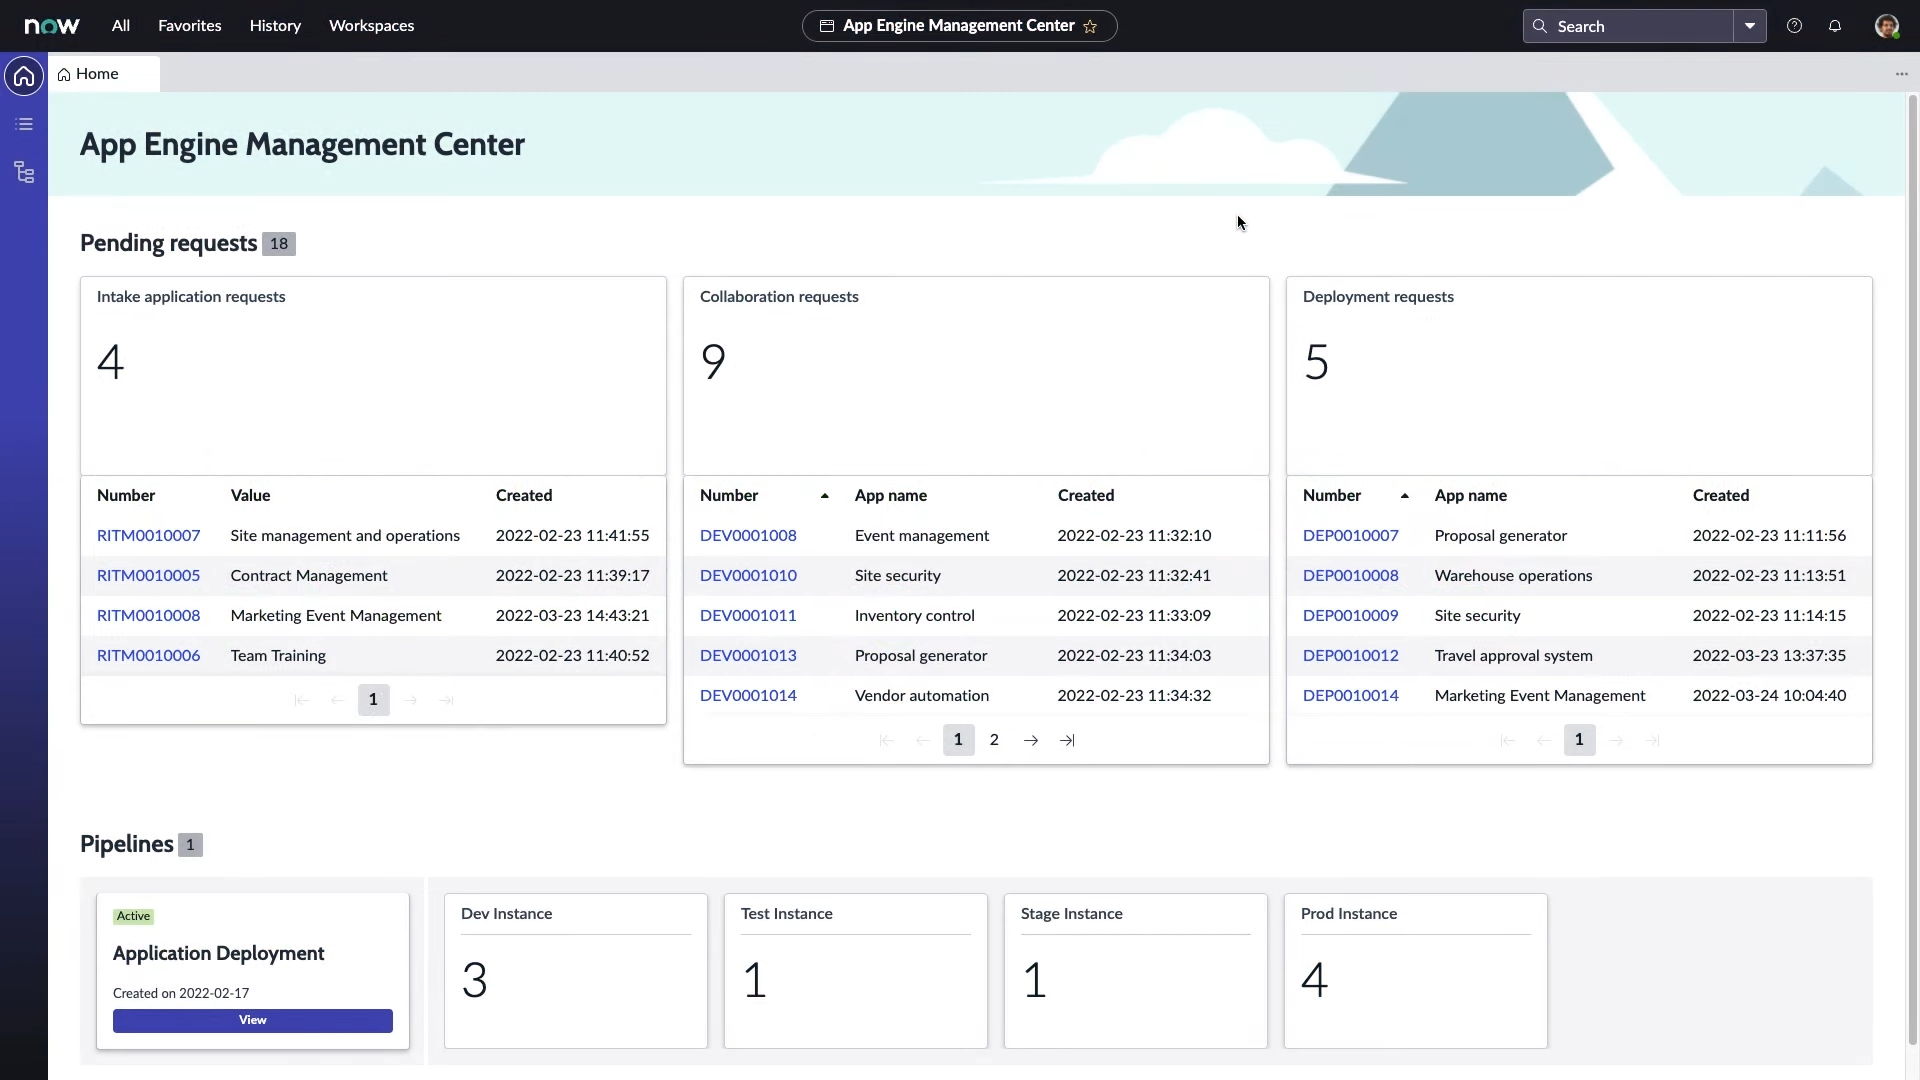Image resolution: width=1920 pixels, height=1080 pixels.
Task: Favorite App Engine Management Center with star
Action: (1090, 27)
